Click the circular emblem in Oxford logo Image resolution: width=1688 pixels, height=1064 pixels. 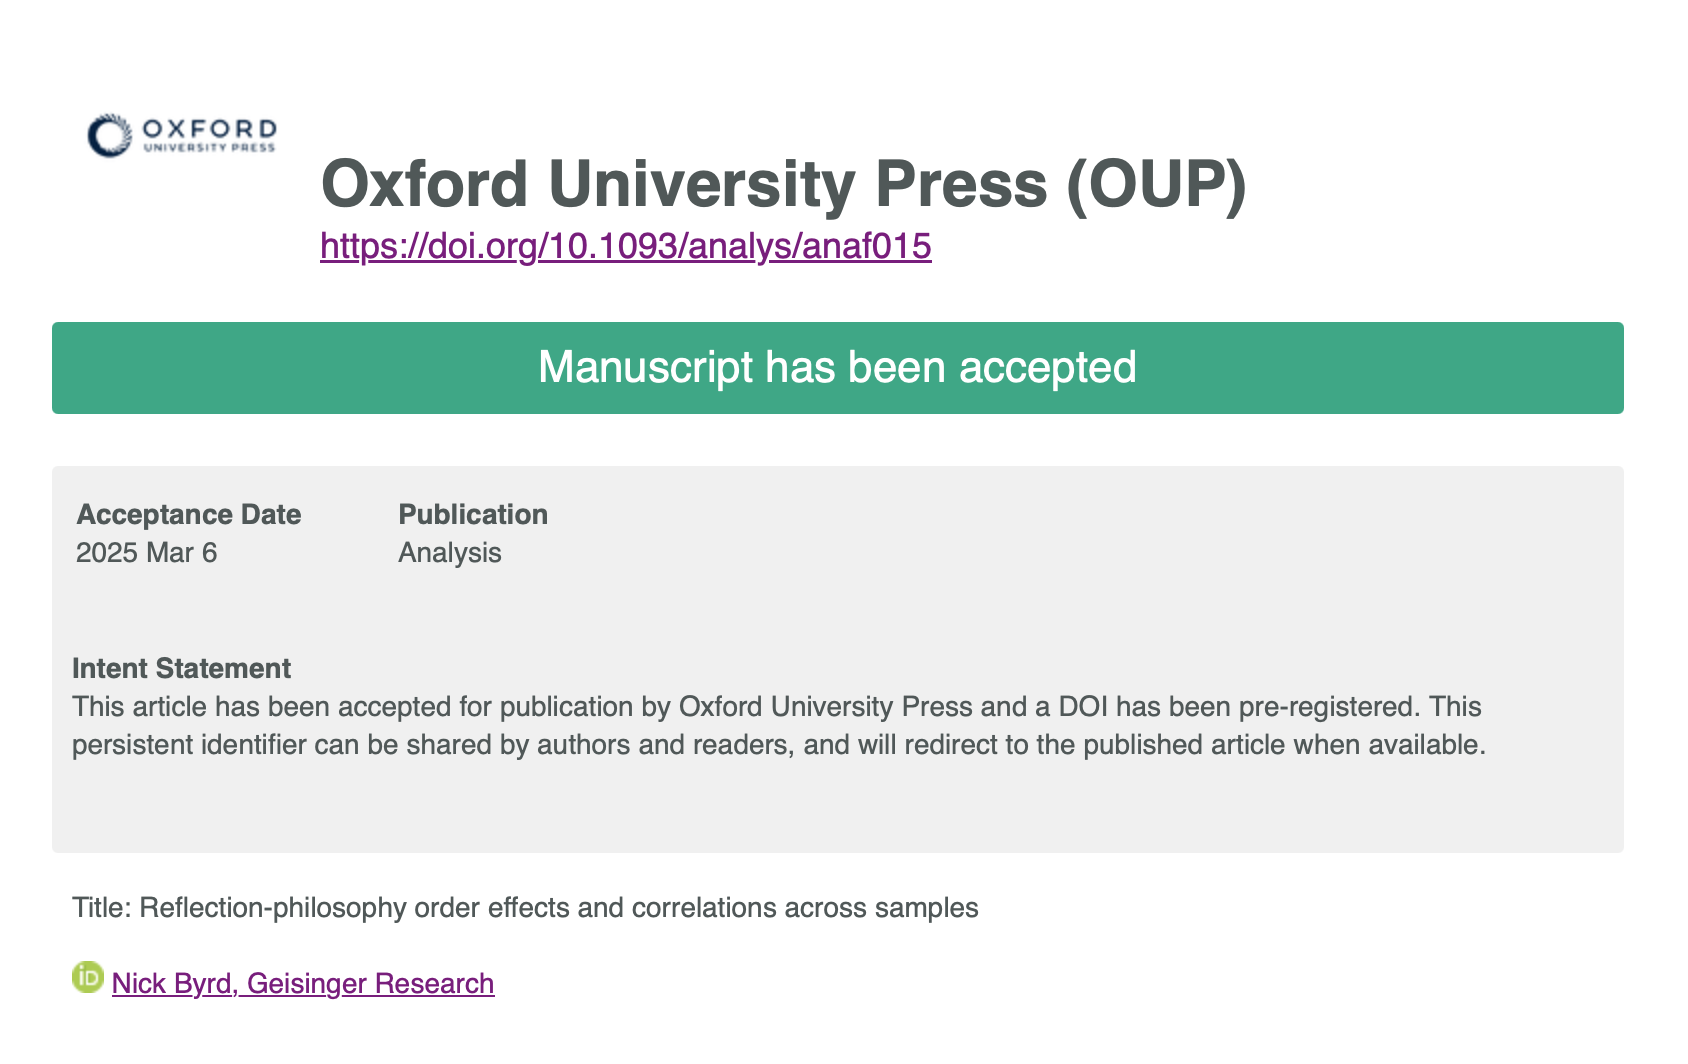tap(109, 136)
